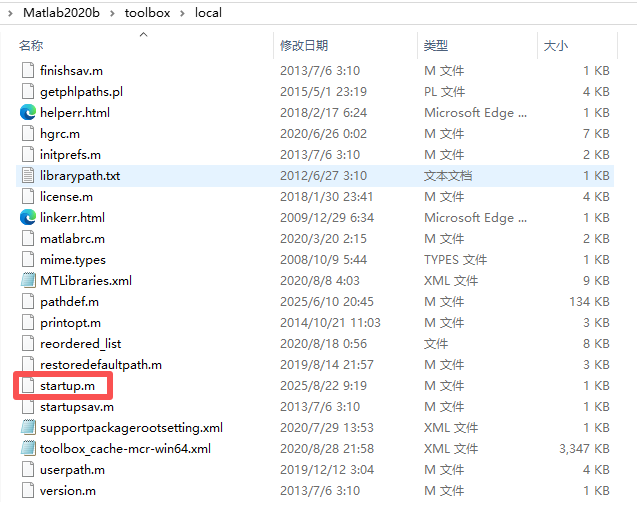Click the date 2025/6/10 20:45
Viewport: 637px width, 511px height.
(x=327, y=302)
